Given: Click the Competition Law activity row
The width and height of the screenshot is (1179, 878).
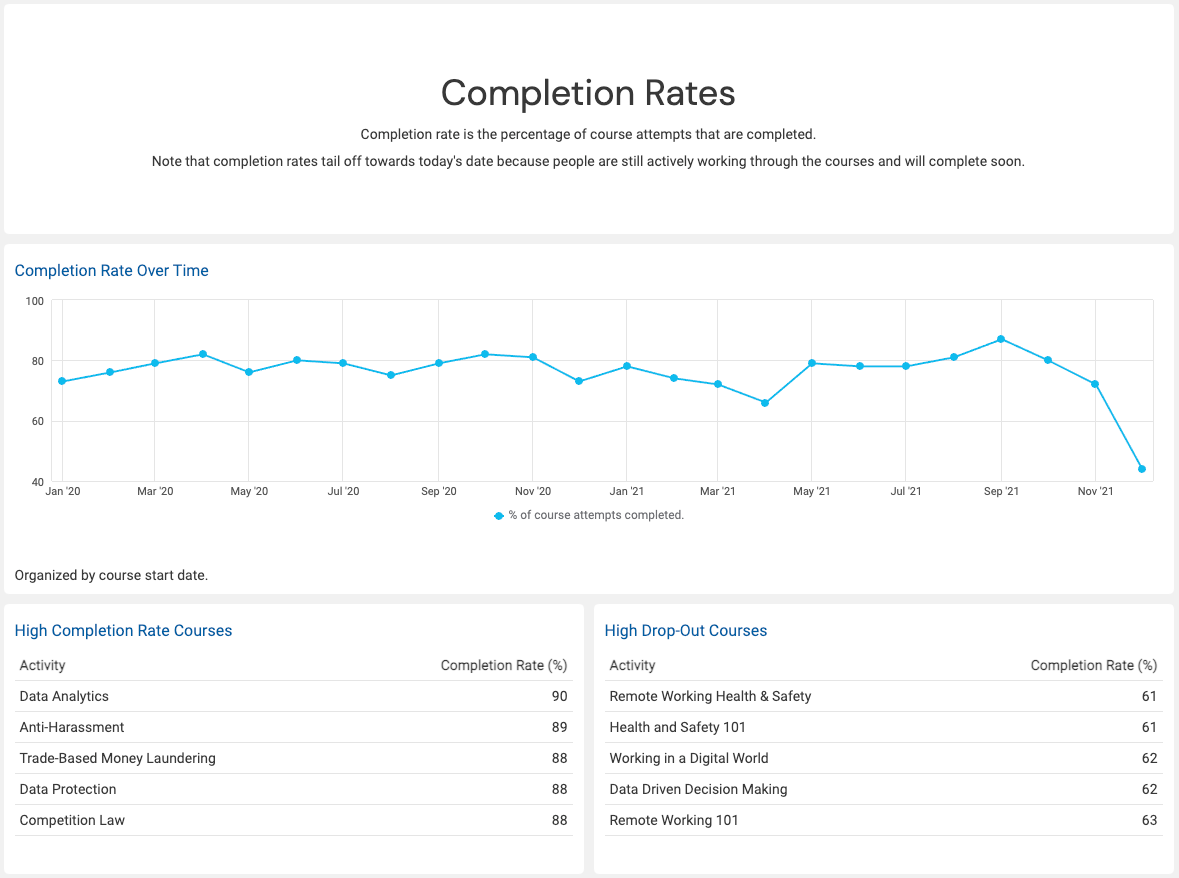Looking at the screenshot, I should 293,820.
